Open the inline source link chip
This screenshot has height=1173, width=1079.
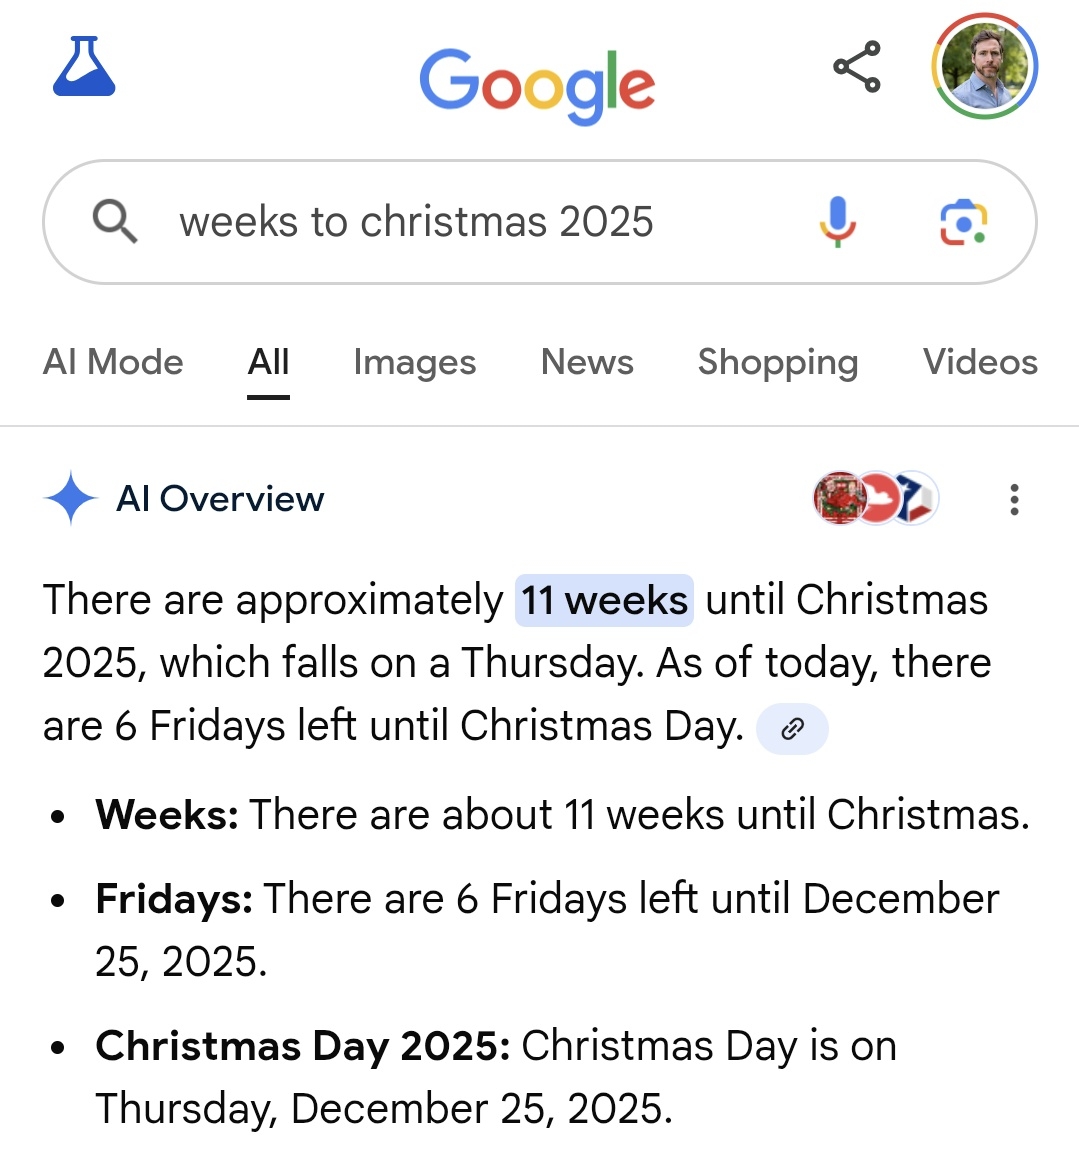(792, 728)
